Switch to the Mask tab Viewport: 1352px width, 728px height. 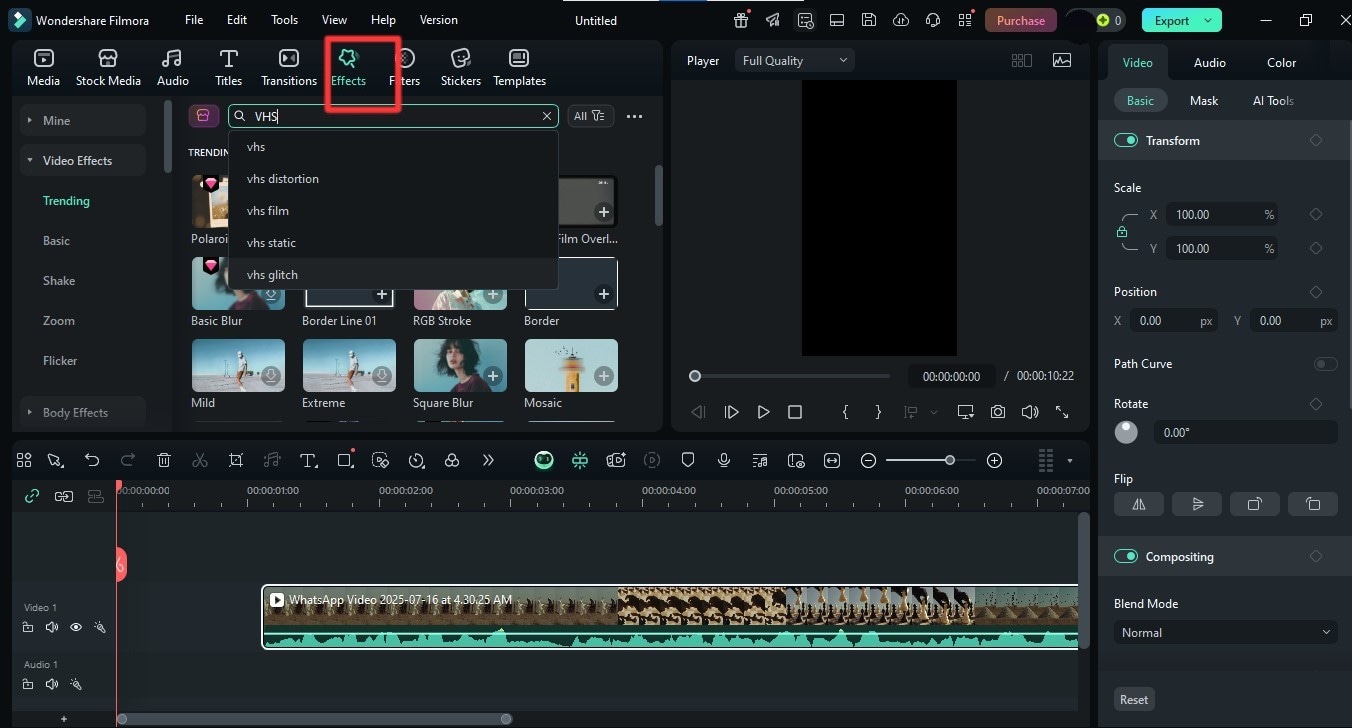(x=1204, y=100)
